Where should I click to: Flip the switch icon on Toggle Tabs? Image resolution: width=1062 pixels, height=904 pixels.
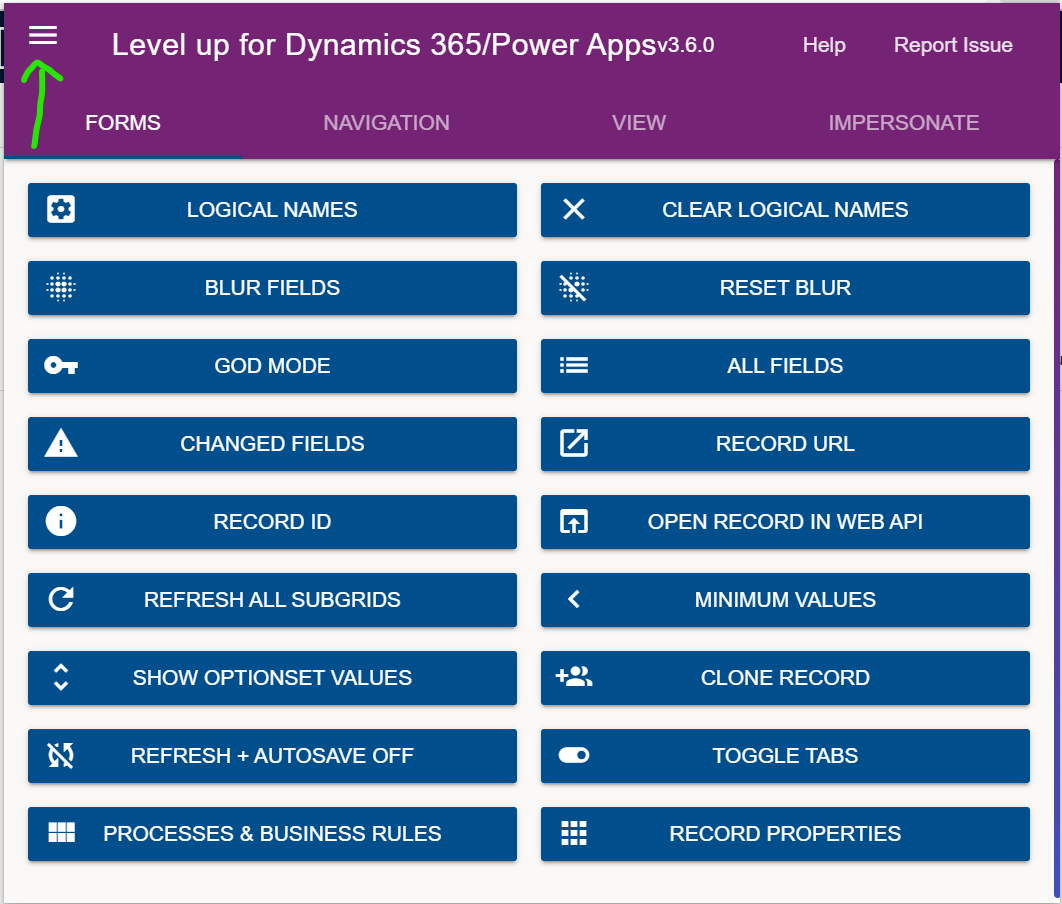(x=573, y=756)
